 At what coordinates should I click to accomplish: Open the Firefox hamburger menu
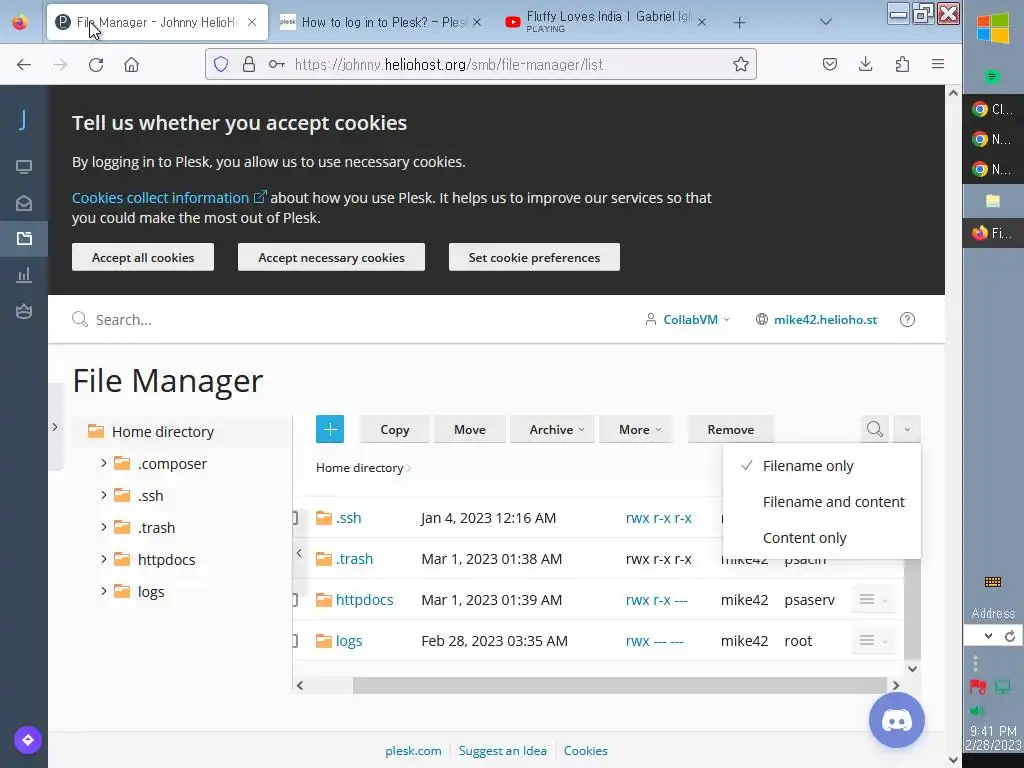click(938, 64)
